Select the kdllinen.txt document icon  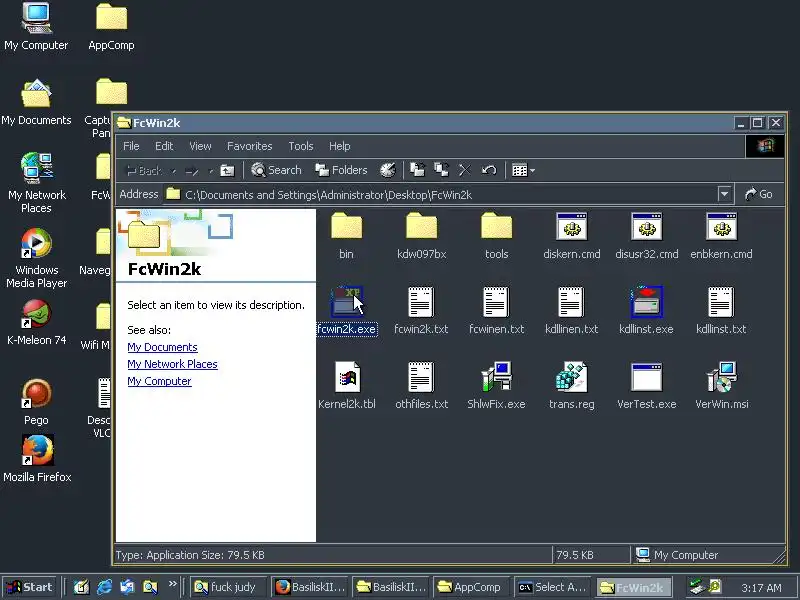pos(571,302)
